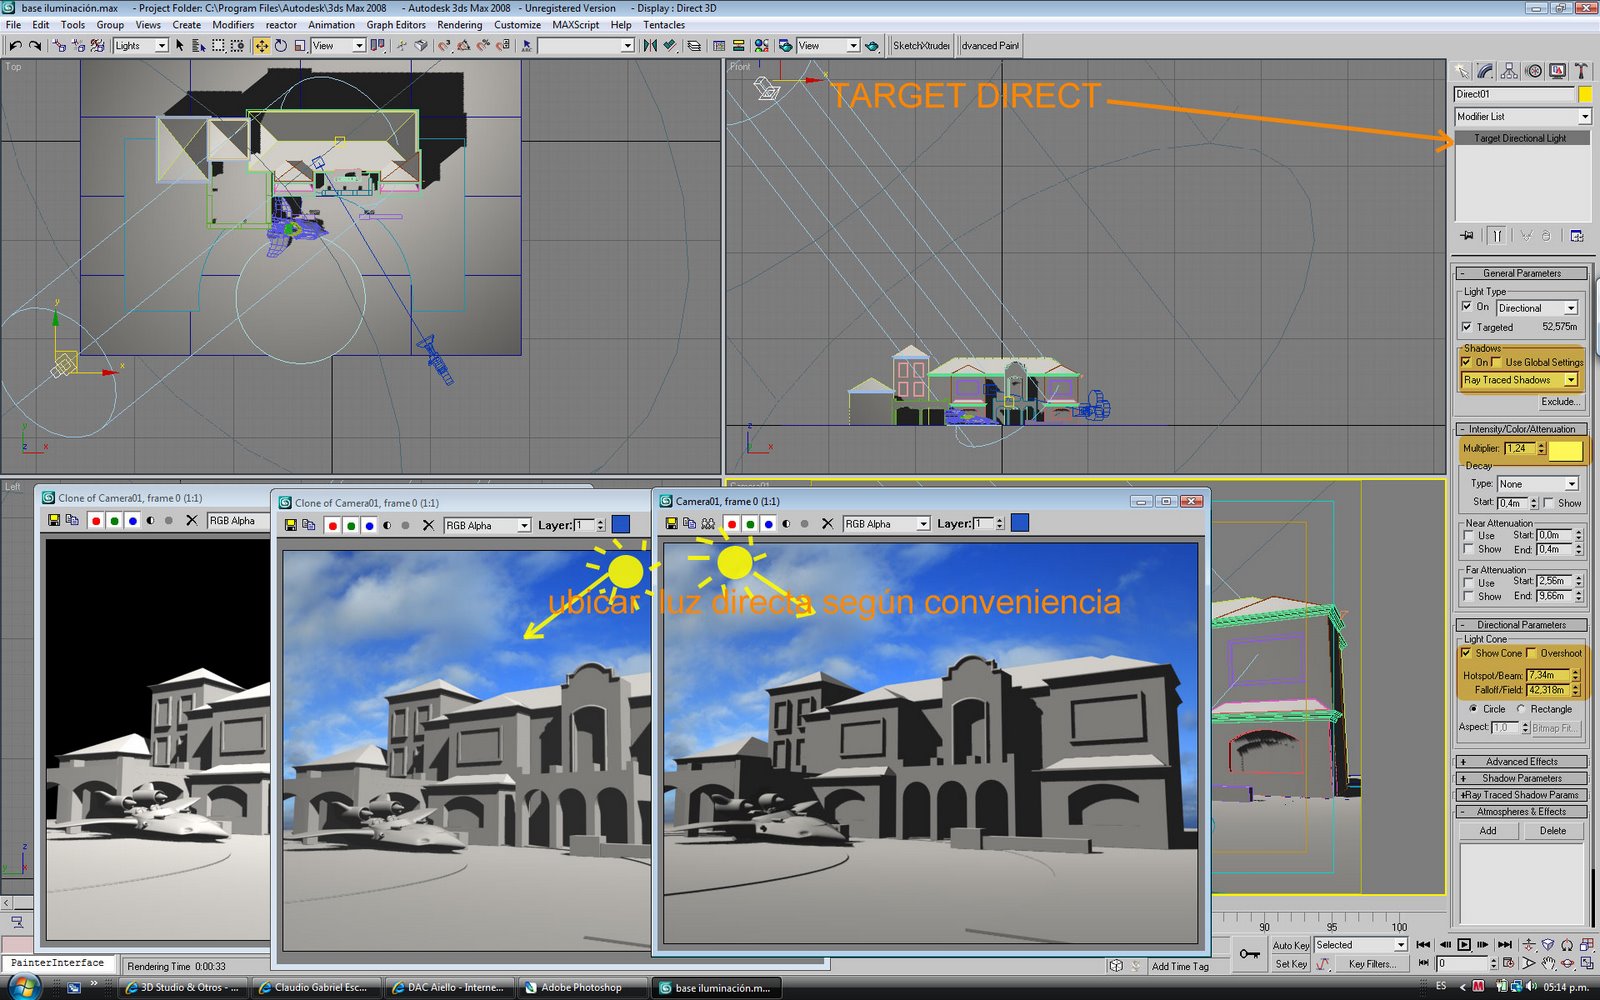This screenshot has width=1600, height=1000.
Task: Select the Rectangle light cone radio button
Action: 1521,709
